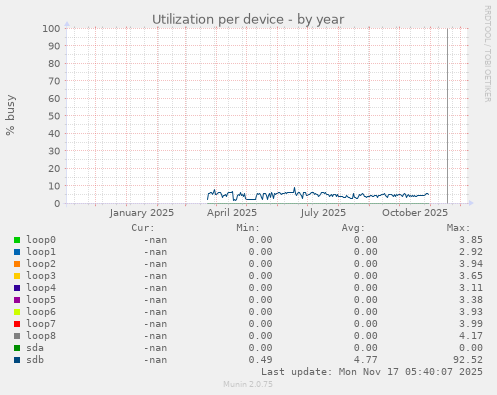Screen dimensions: 497x395
Task: Select the loop6 legend label
Action: coord(41,312)
